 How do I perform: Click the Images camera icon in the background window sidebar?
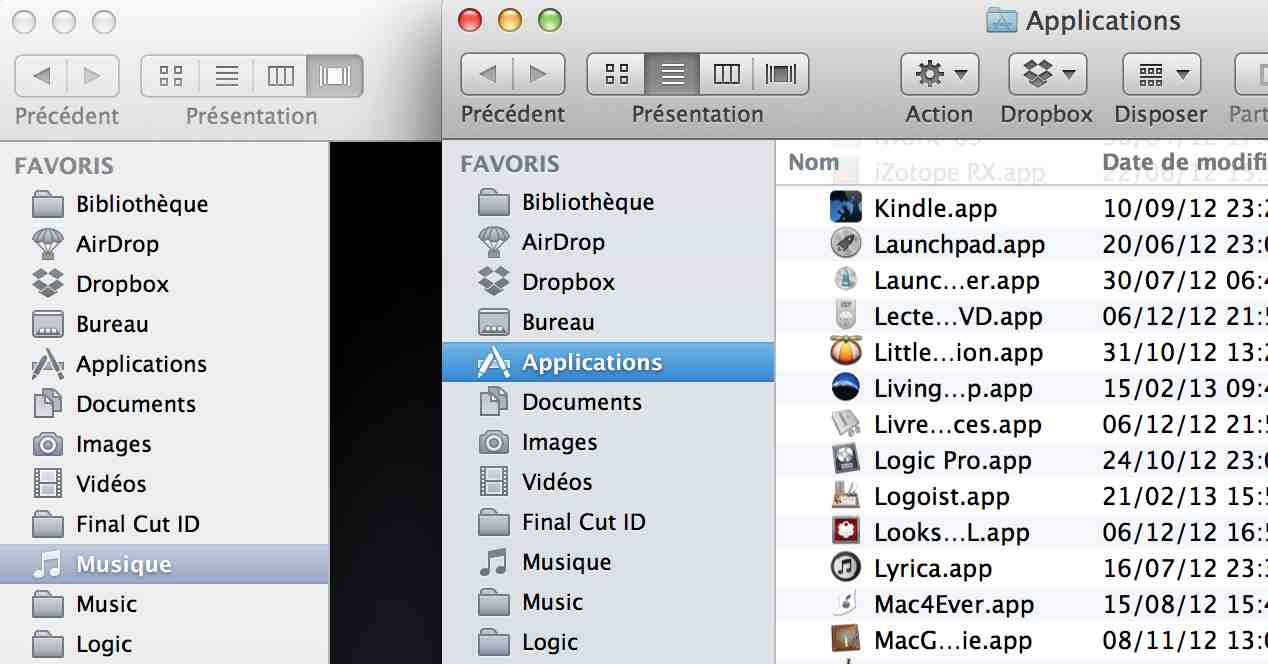(x=48, y=444)
